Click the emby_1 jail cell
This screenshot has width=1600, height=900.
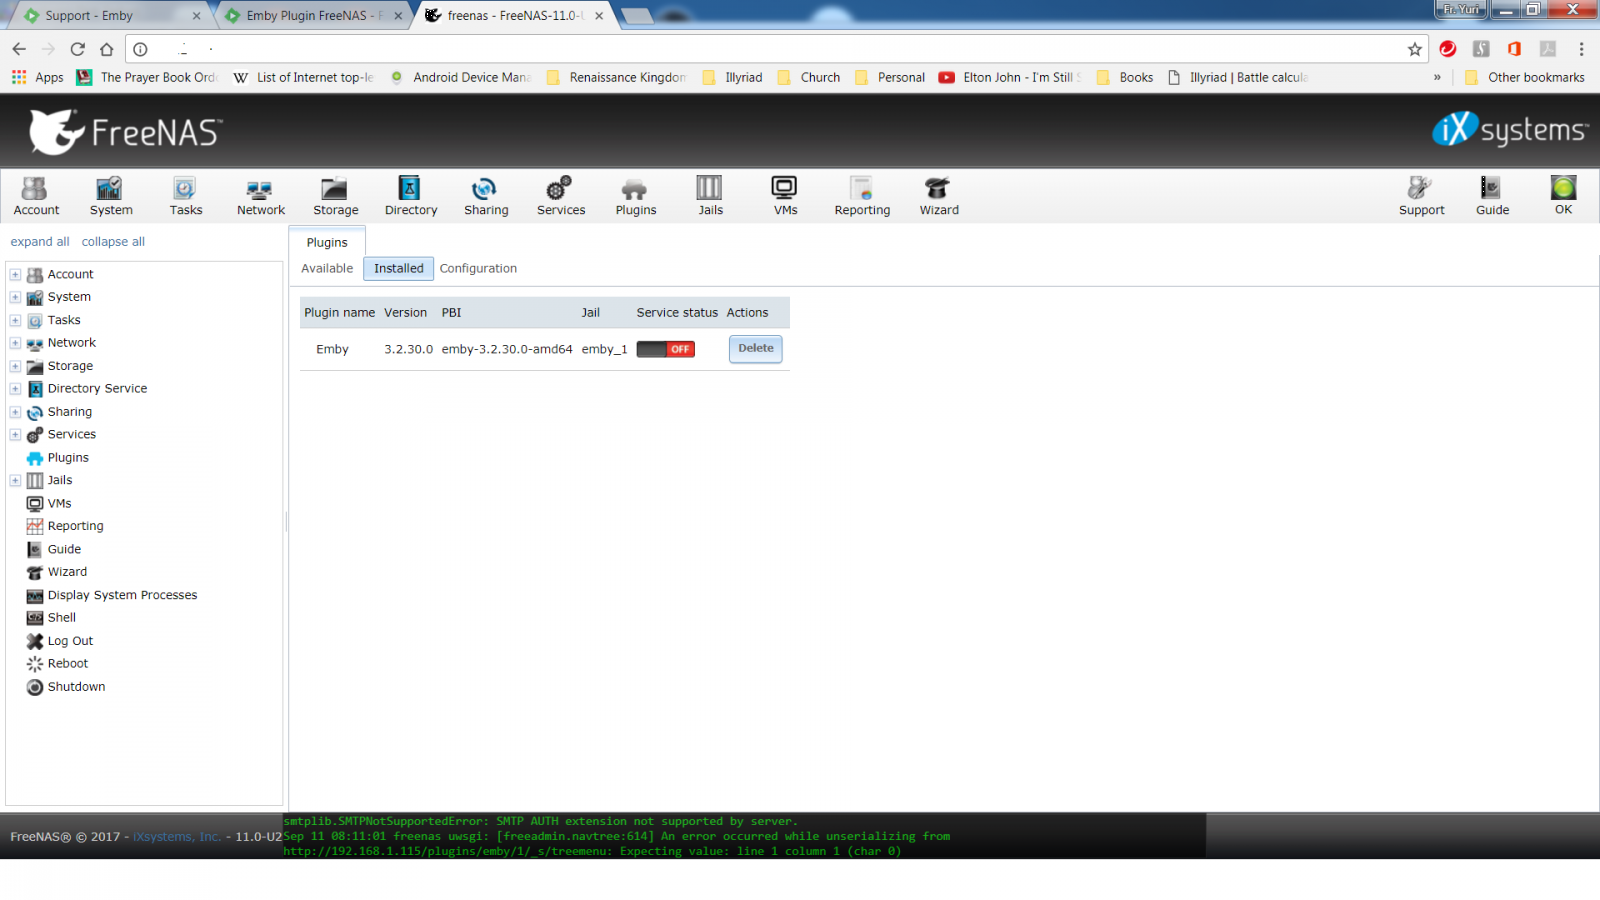click(604, 349)
